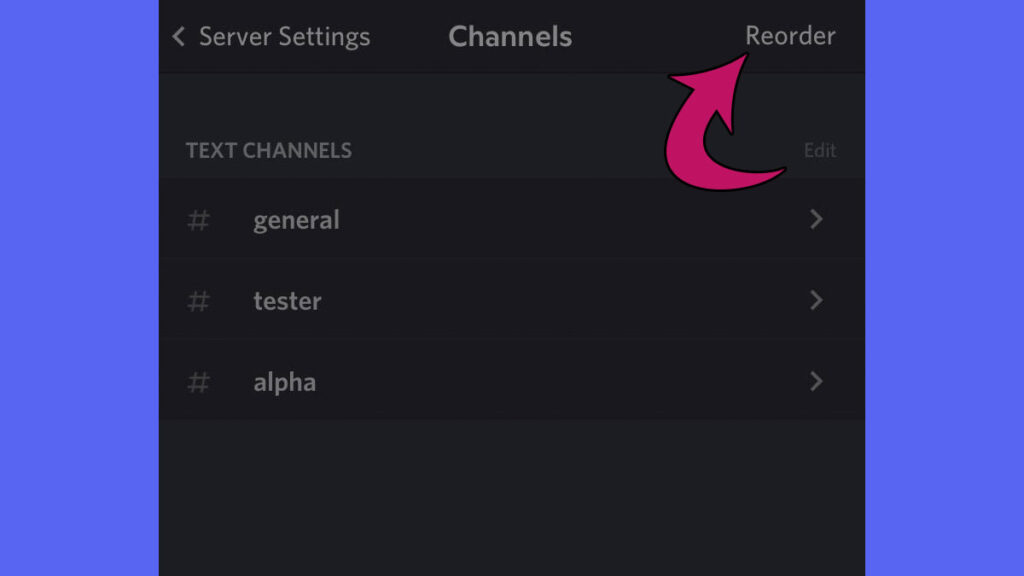The height and width of the screenshot is (576, 1024).
Task: Select Edit next to TEXT CHANNELS
Action: click(820, 150)
